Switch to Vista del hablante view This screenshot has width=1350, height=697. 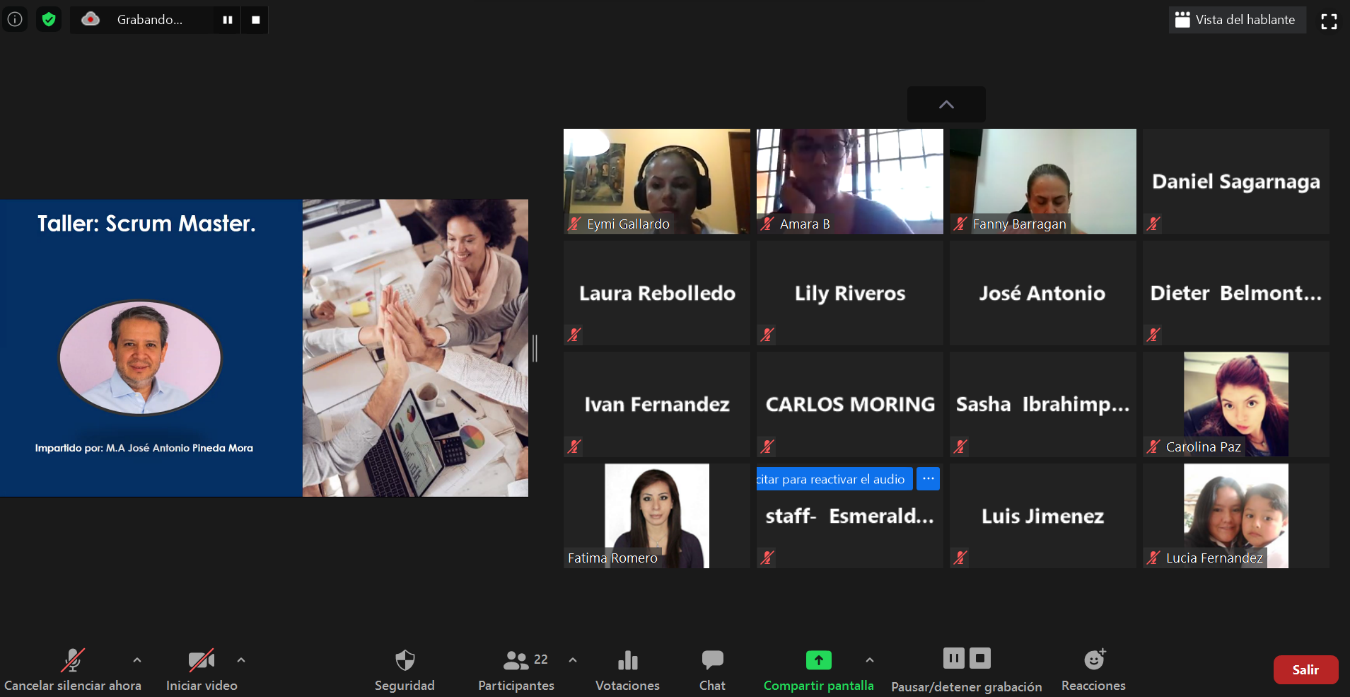(1236, 20)
